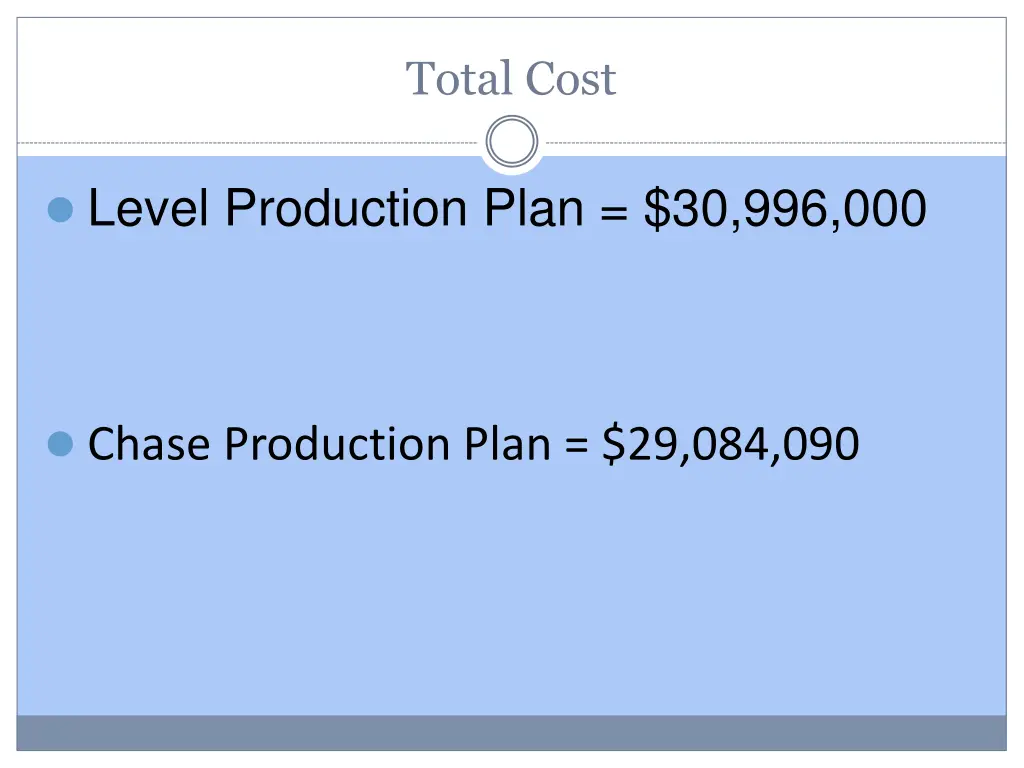
Task: Click "Production" in the Chase Production Plan line
Action: point(339,444)
